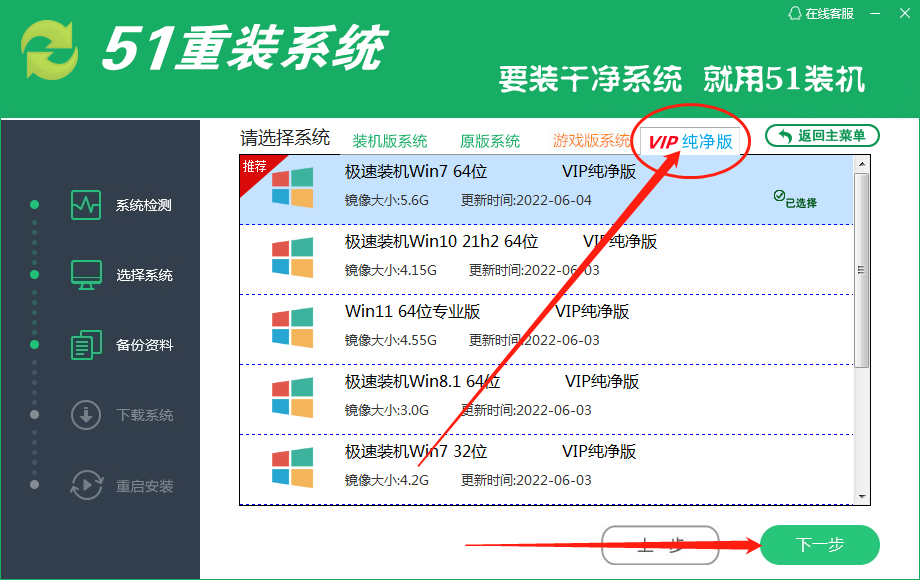Switch to the 装机版系统 tab

coord(390,141)
